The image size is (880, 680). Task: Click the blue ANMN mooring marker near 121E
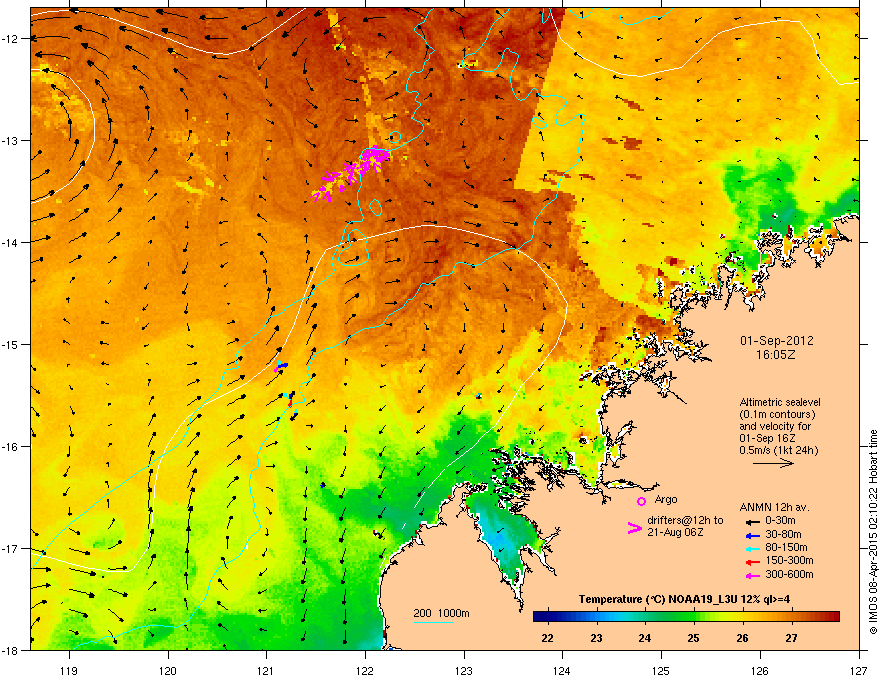[x=282, y=366]
